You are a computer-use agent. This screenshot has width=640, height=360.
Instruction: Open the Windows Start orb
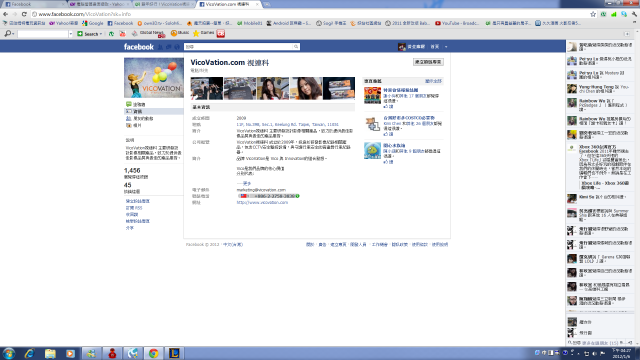coord(9,353)
